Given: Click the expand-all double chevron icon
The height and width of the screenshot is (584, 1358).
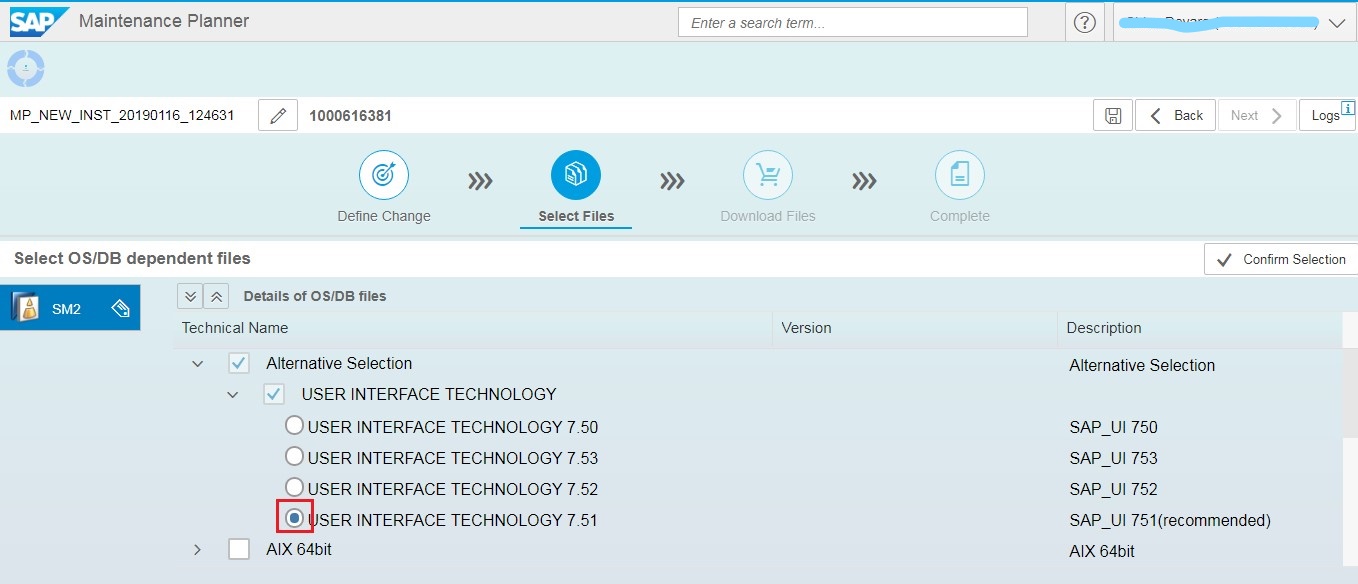Looking at the screenshot, I should (189, 296).
